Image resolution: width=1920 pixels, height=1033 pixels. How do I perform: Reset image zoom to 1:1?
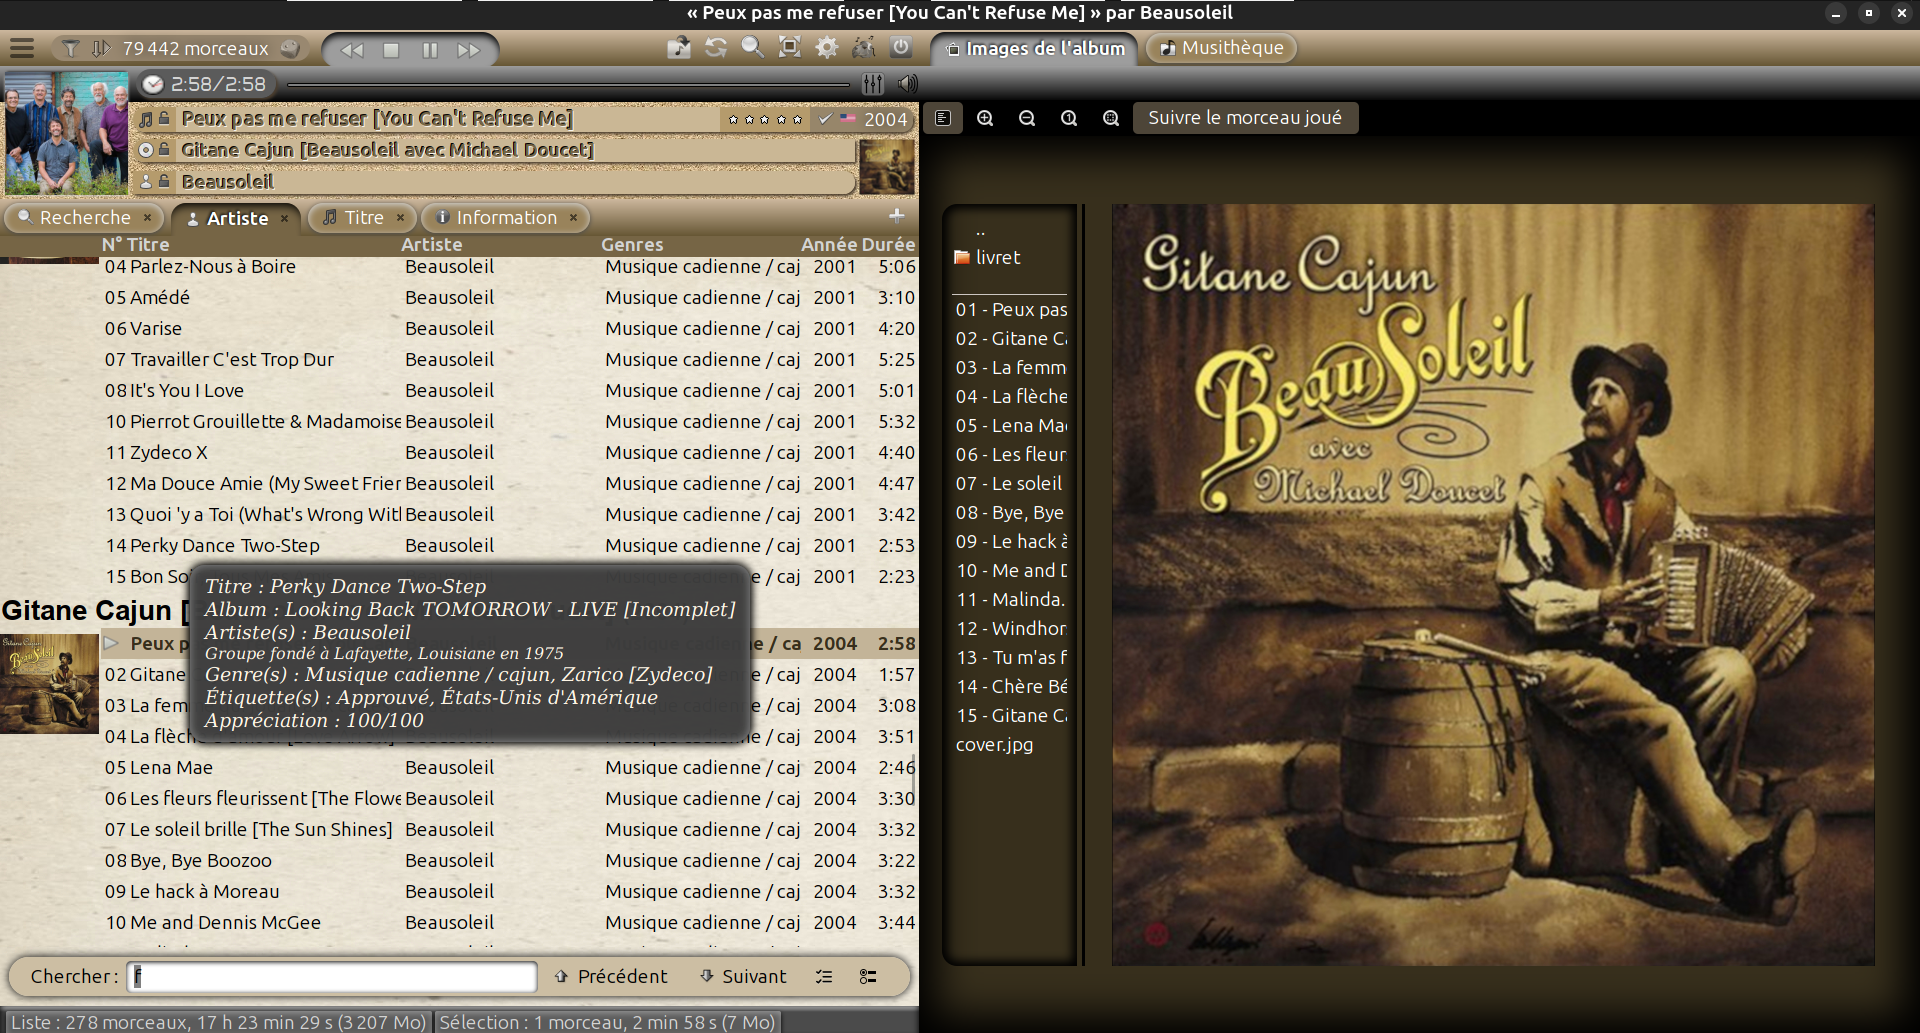(1069, 118)
